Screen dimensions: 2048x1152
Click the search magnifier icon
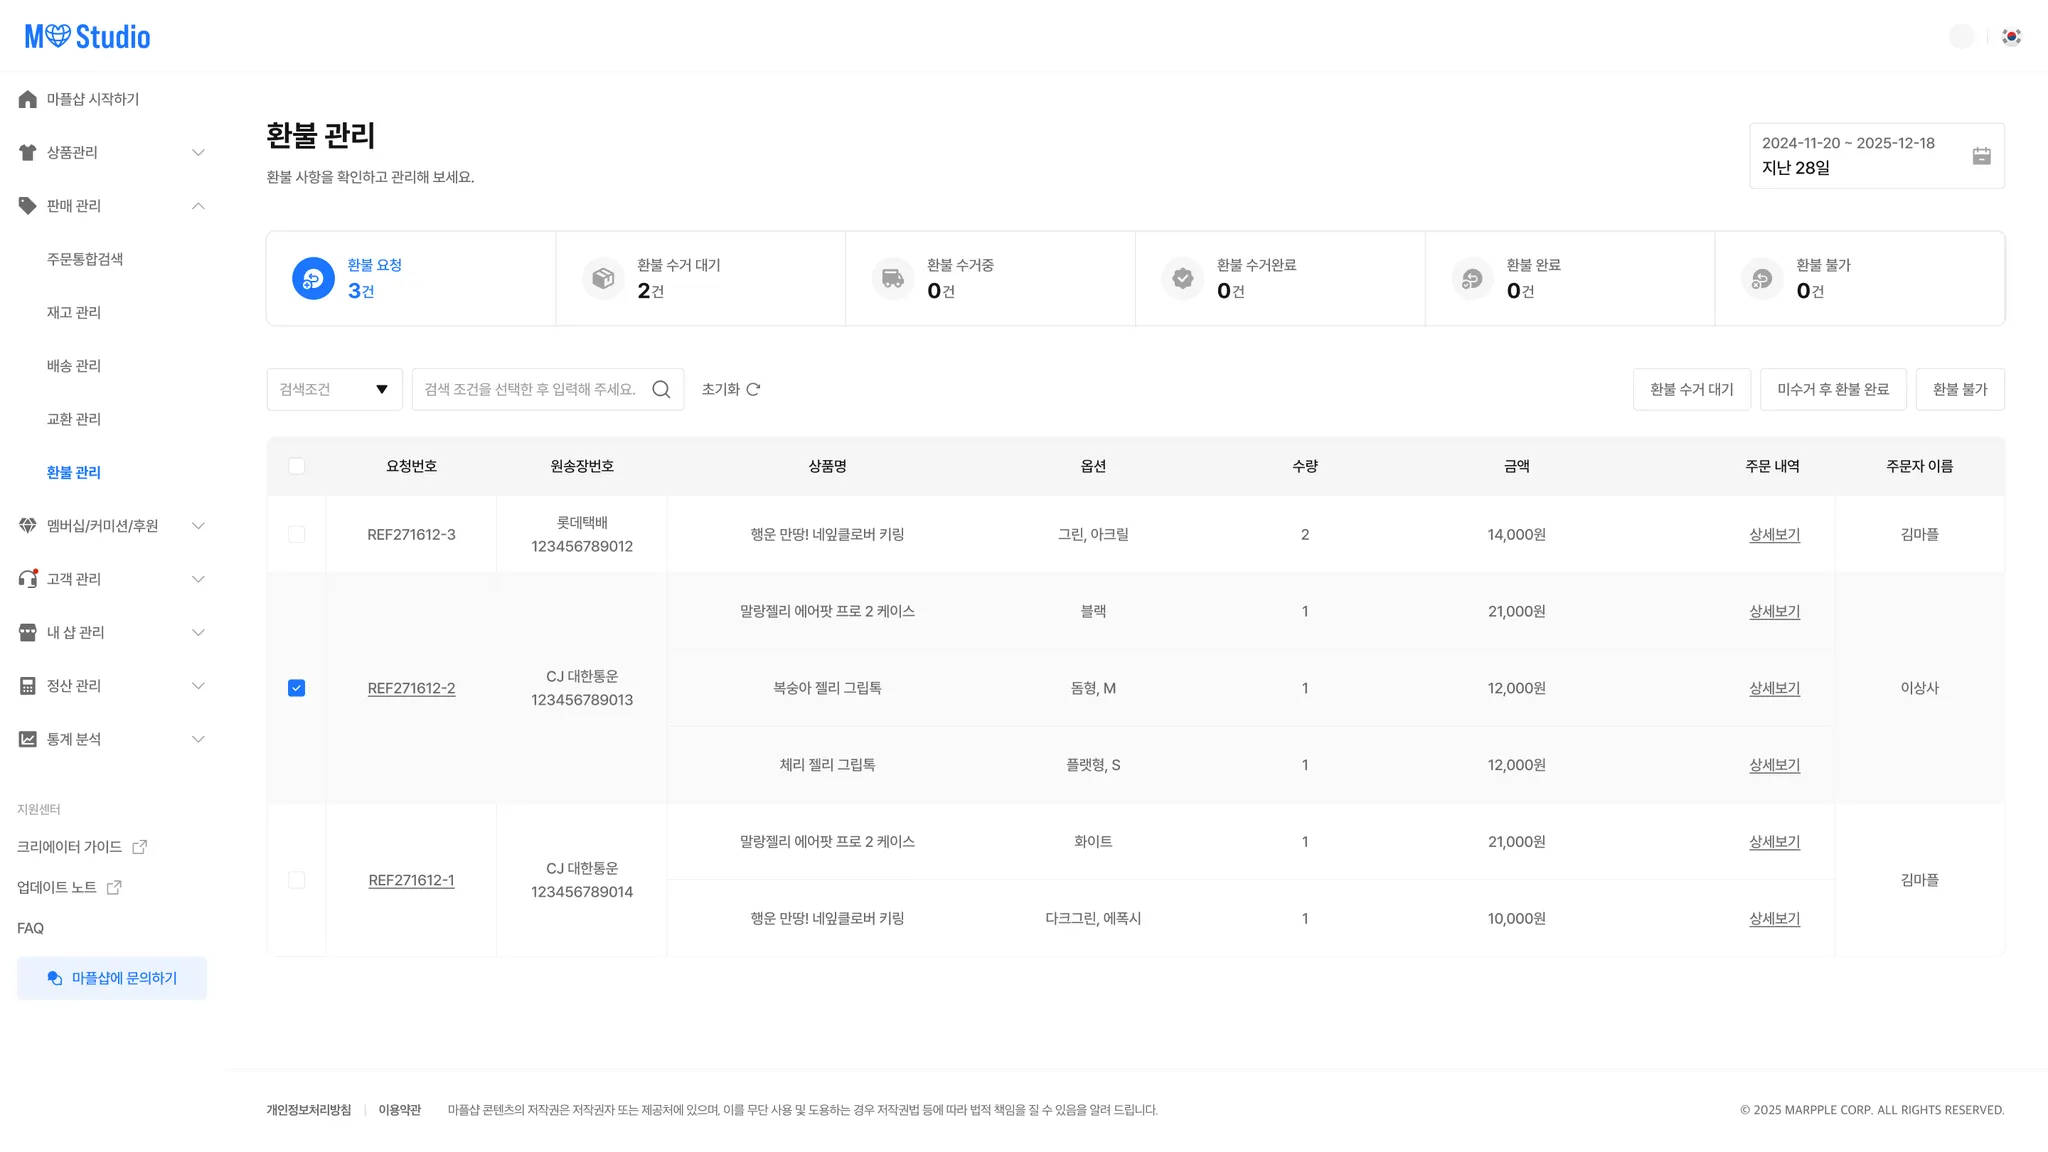(661, 389)
